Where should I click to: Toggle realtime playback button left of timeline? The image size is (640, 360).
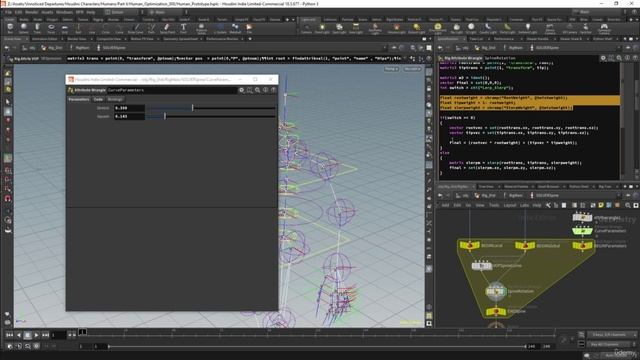pos(10,346)
